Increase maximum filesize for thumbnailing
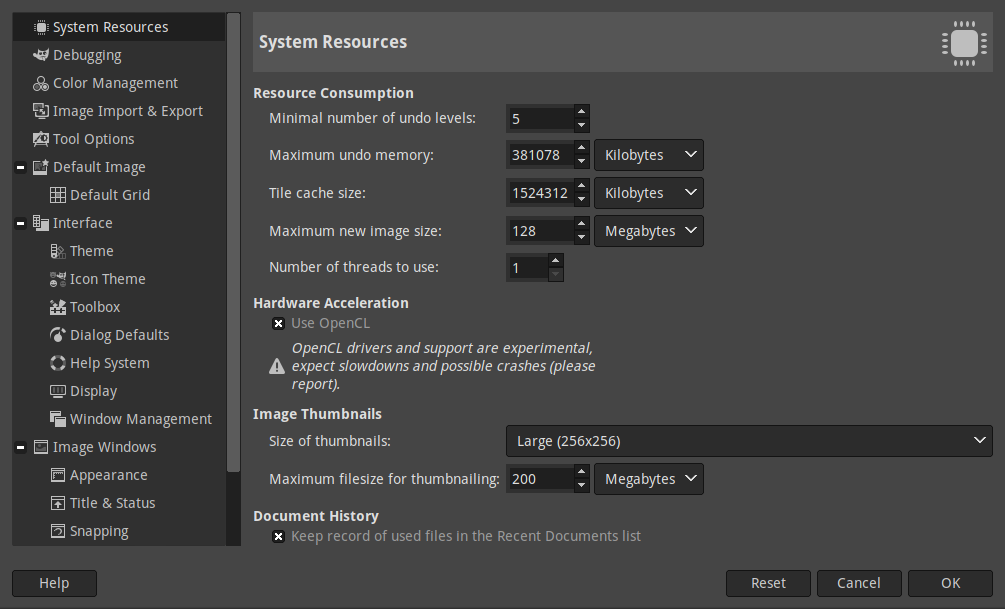Image resolution: width=1005 pixels, height=609 pixels. pos(581,472)
